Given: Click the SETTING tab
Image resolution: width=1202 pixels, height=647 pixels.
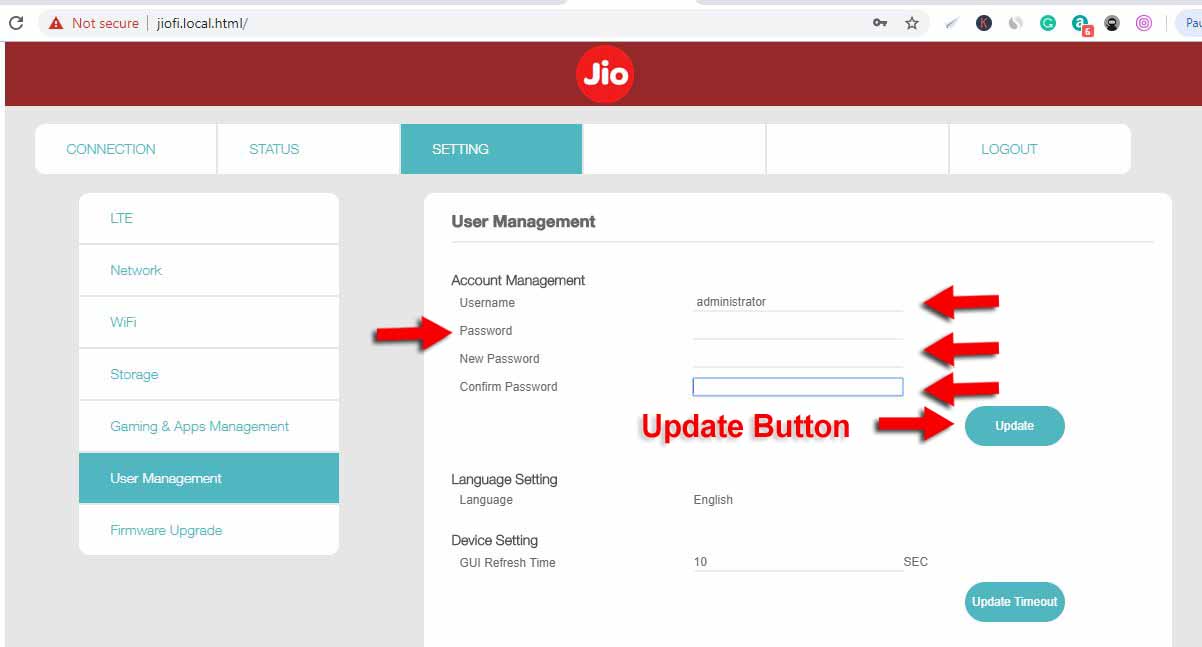Looking at the screenshot, I should pyautogui.click(x=459, y=148).
